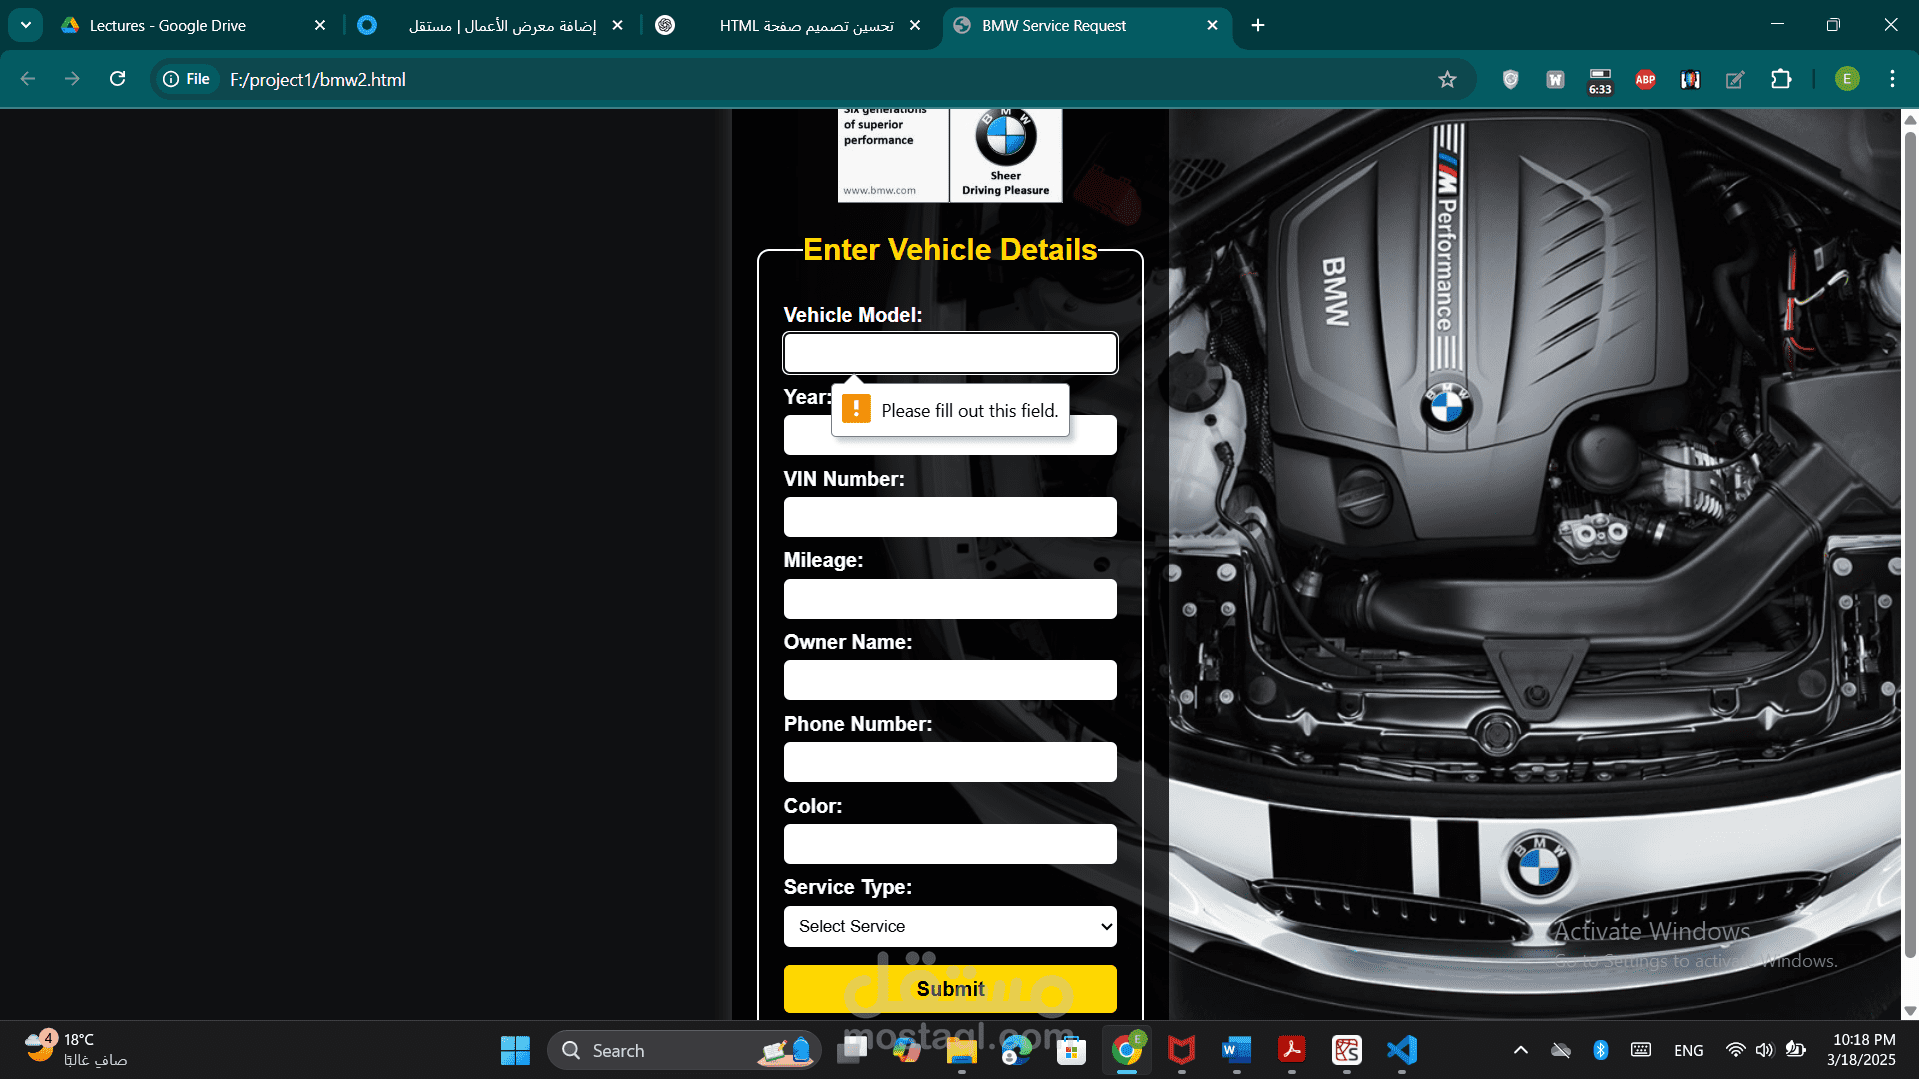Screen dimensions: 1919x1079
Task: Click the browser Forward arrow
Action: click(72, 79)
